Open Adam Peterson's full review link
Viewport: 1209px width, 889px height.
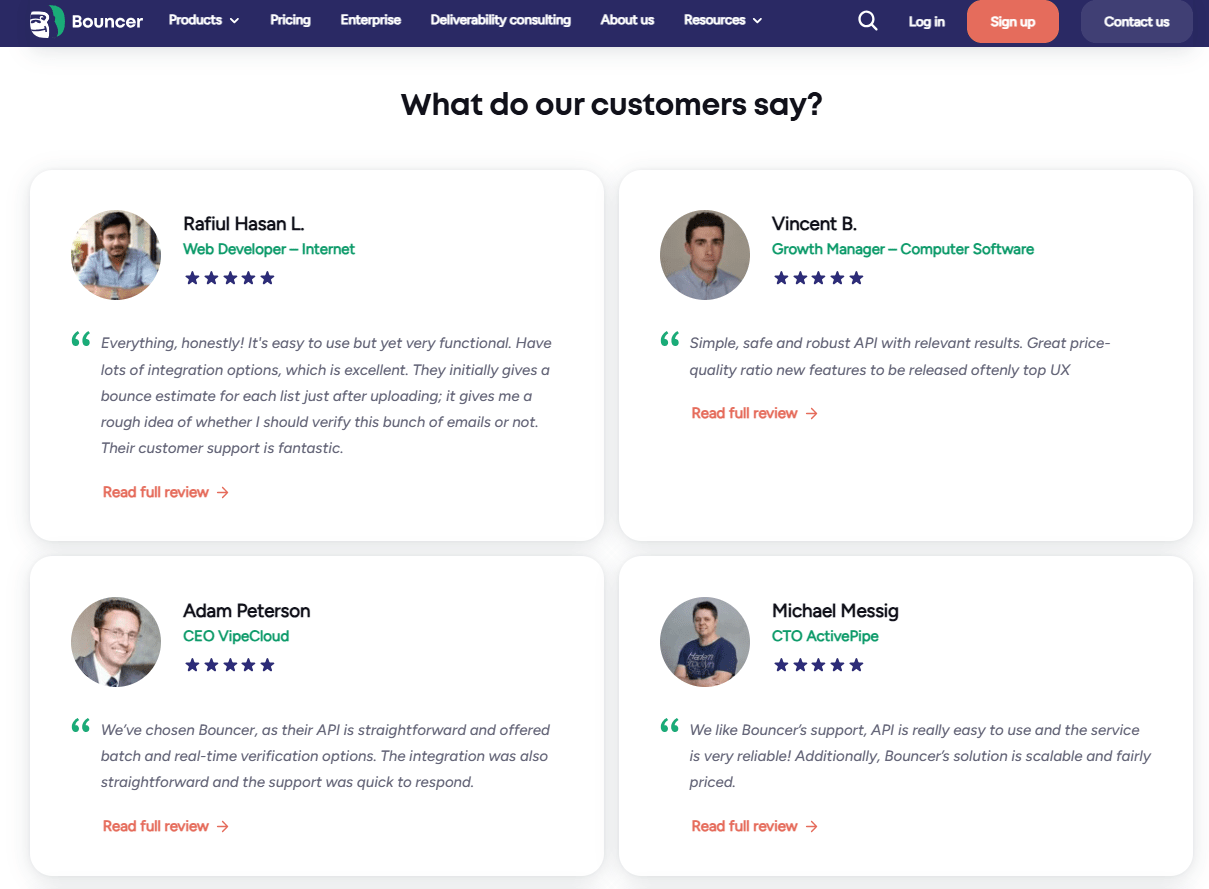pyautogui.click(x=166, y=826)
